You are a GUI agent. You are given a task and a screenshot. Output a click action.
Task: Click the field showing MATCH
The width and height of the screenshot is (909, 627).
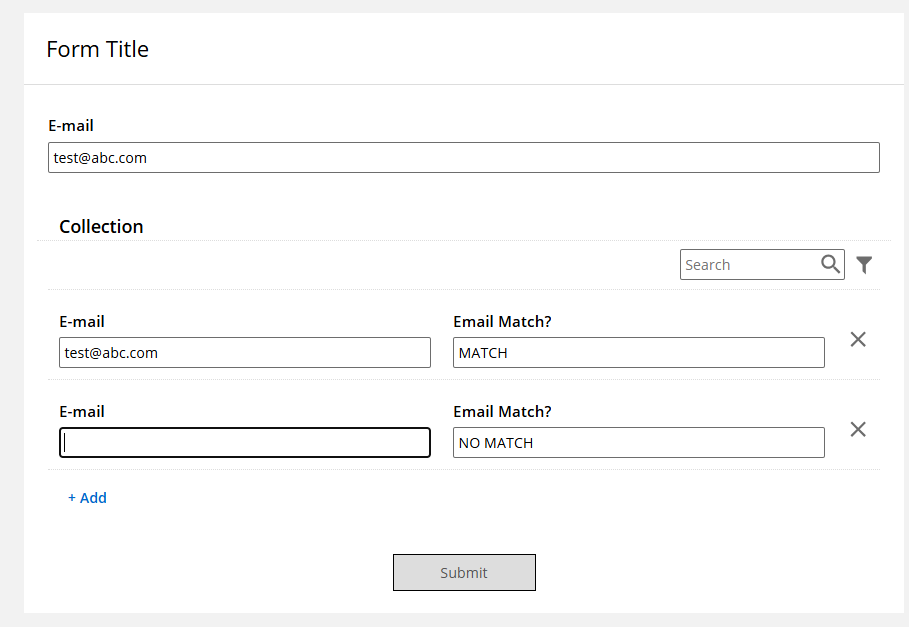point(639,352)
